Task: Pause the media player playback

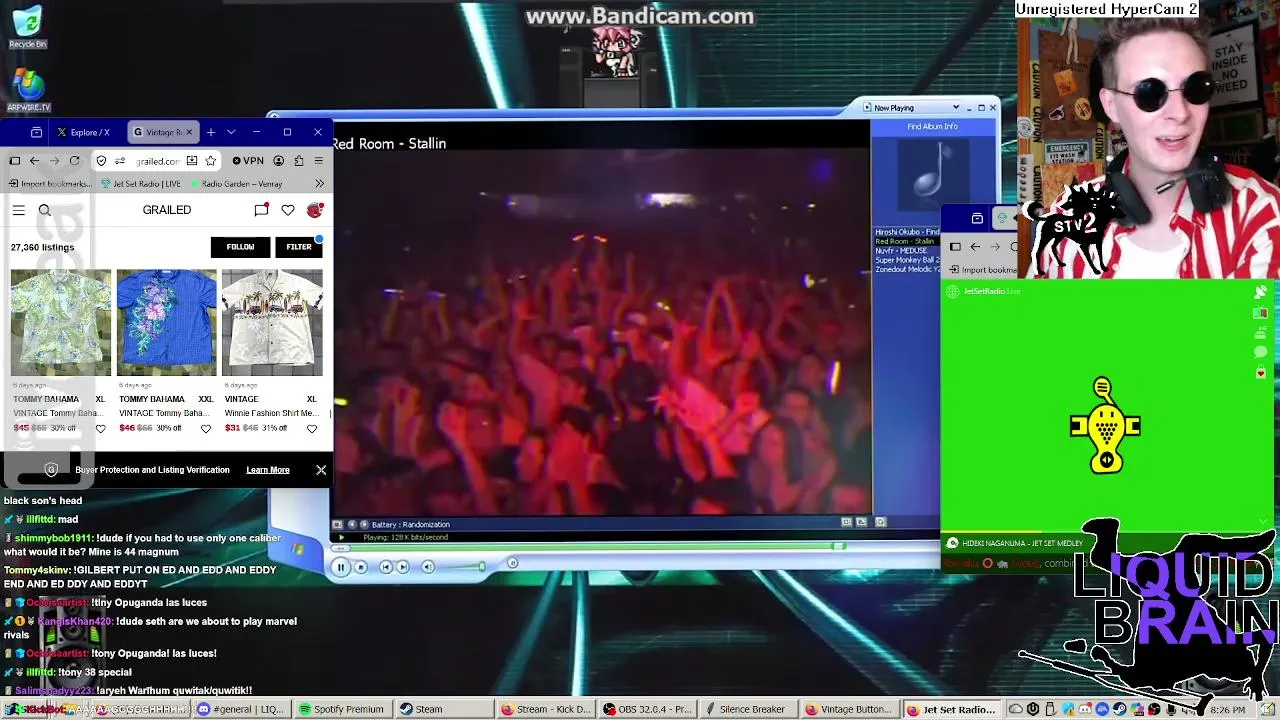Action: coord(340,567)
